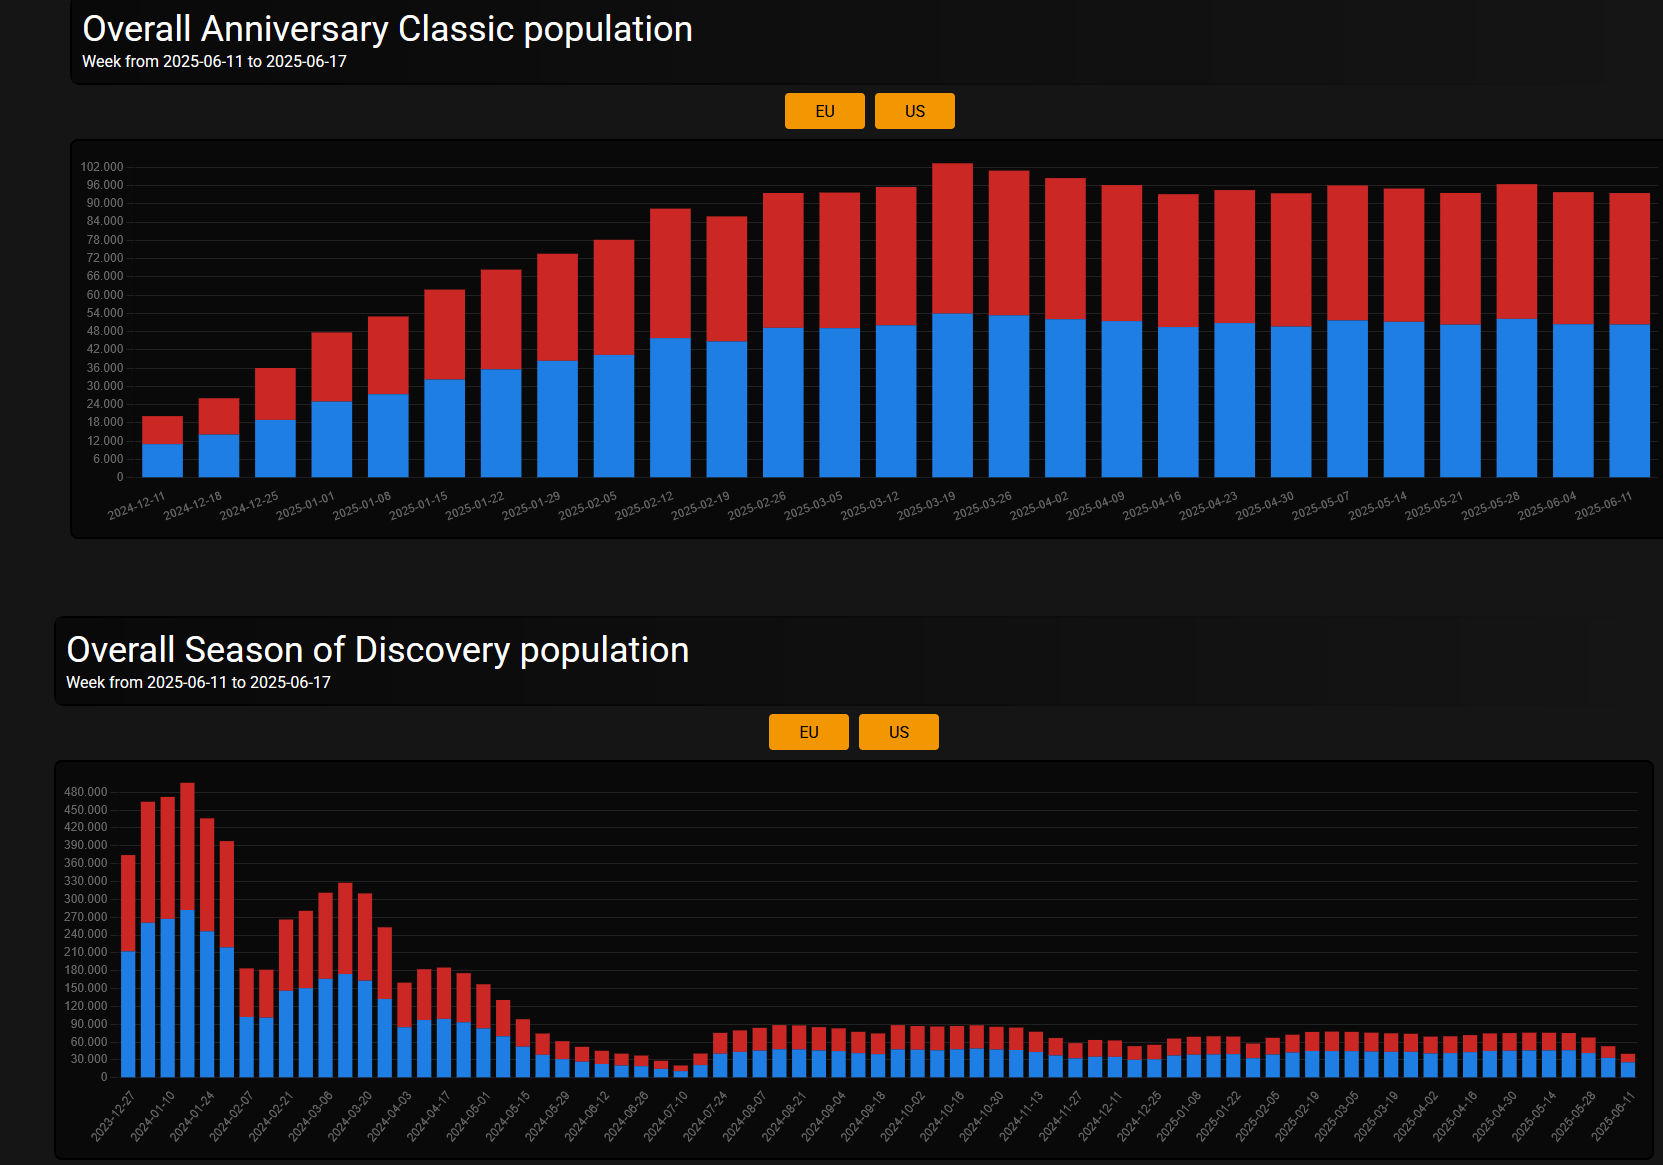Click blue segment of 2025-01-22 Anniversary bar
This screenshot has width=1663, height=1165.
[x=501, y=423]
